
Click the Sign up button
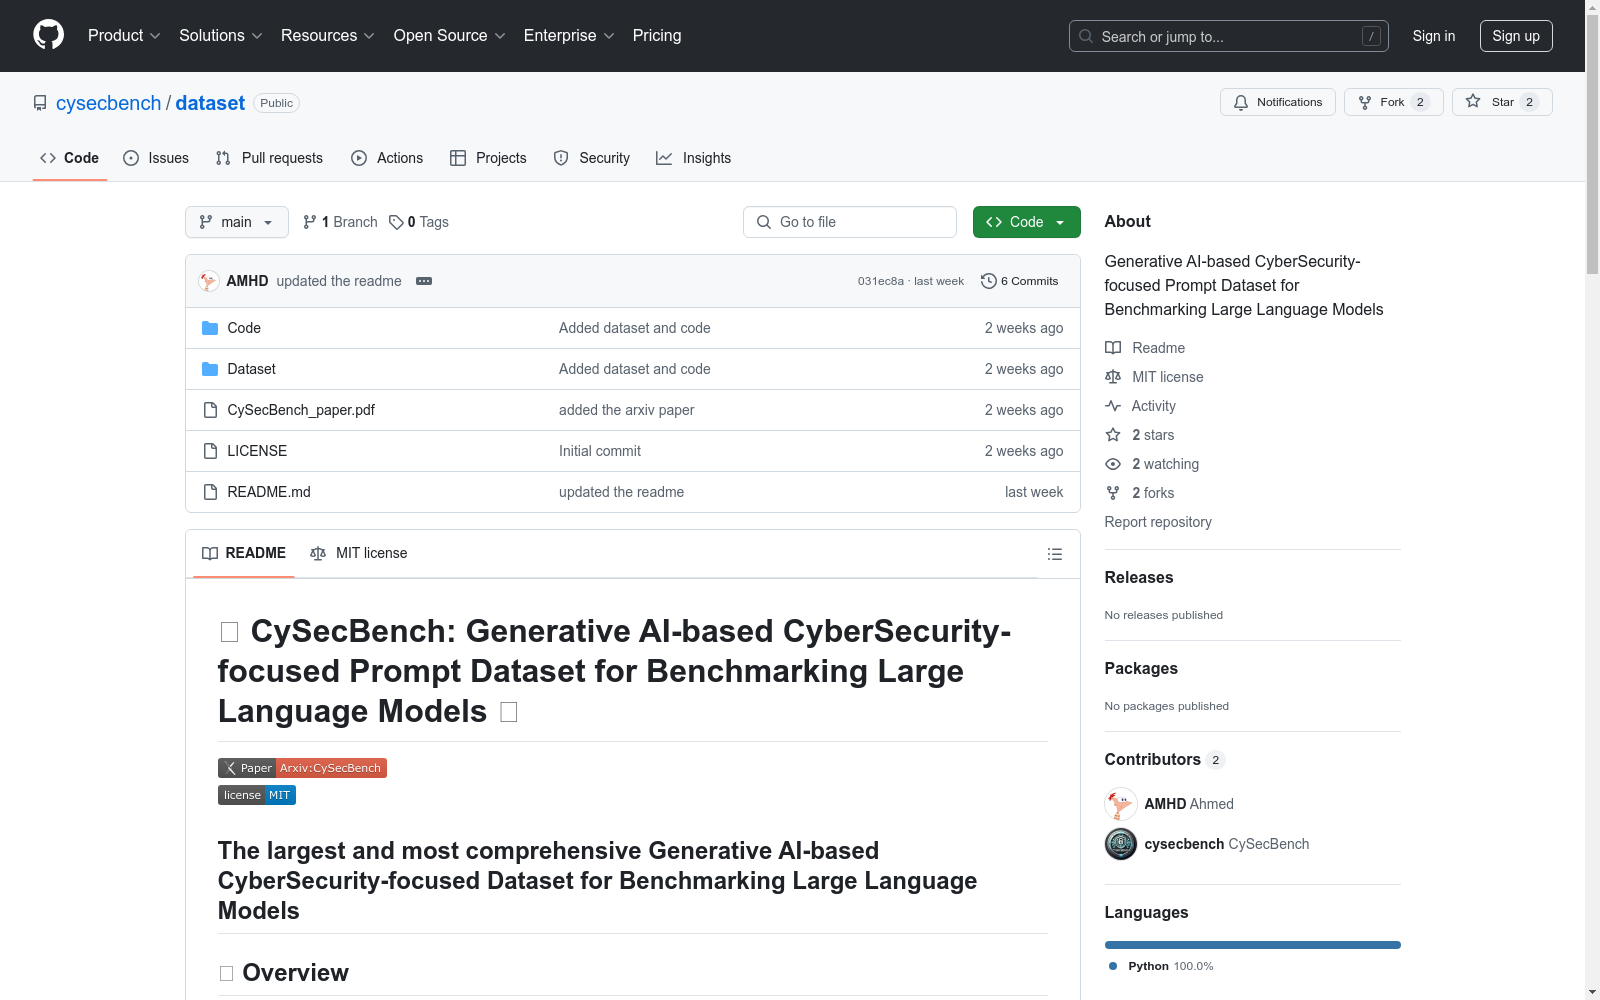point(1516,36)
